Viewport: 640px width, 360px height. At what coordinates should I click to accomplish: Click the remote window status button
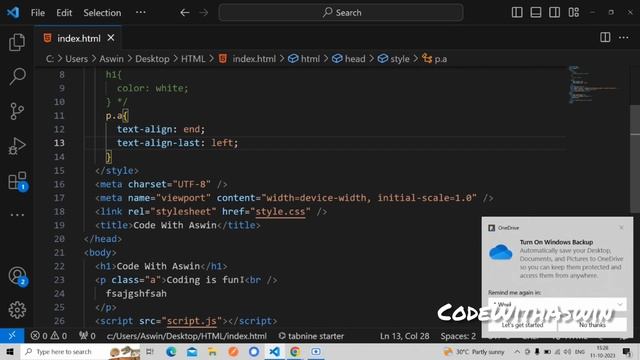tap(12, 336)
